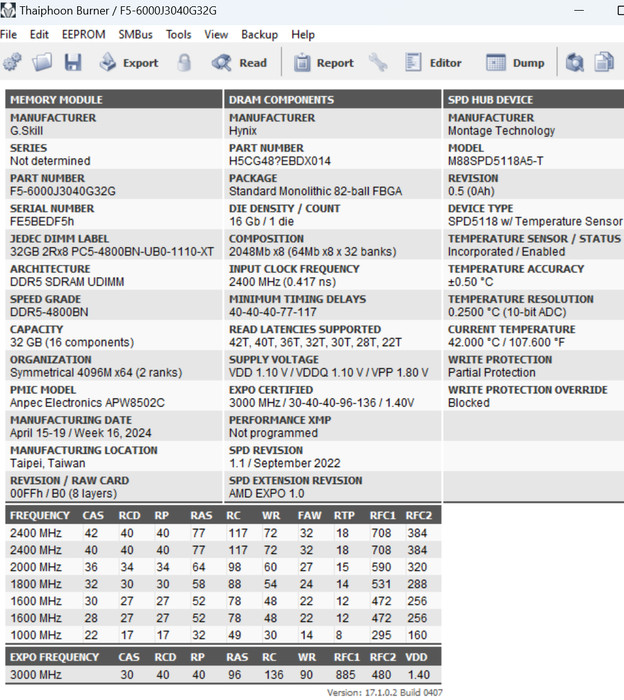Click the G.Skill manufacturer value

pos(26,131)
